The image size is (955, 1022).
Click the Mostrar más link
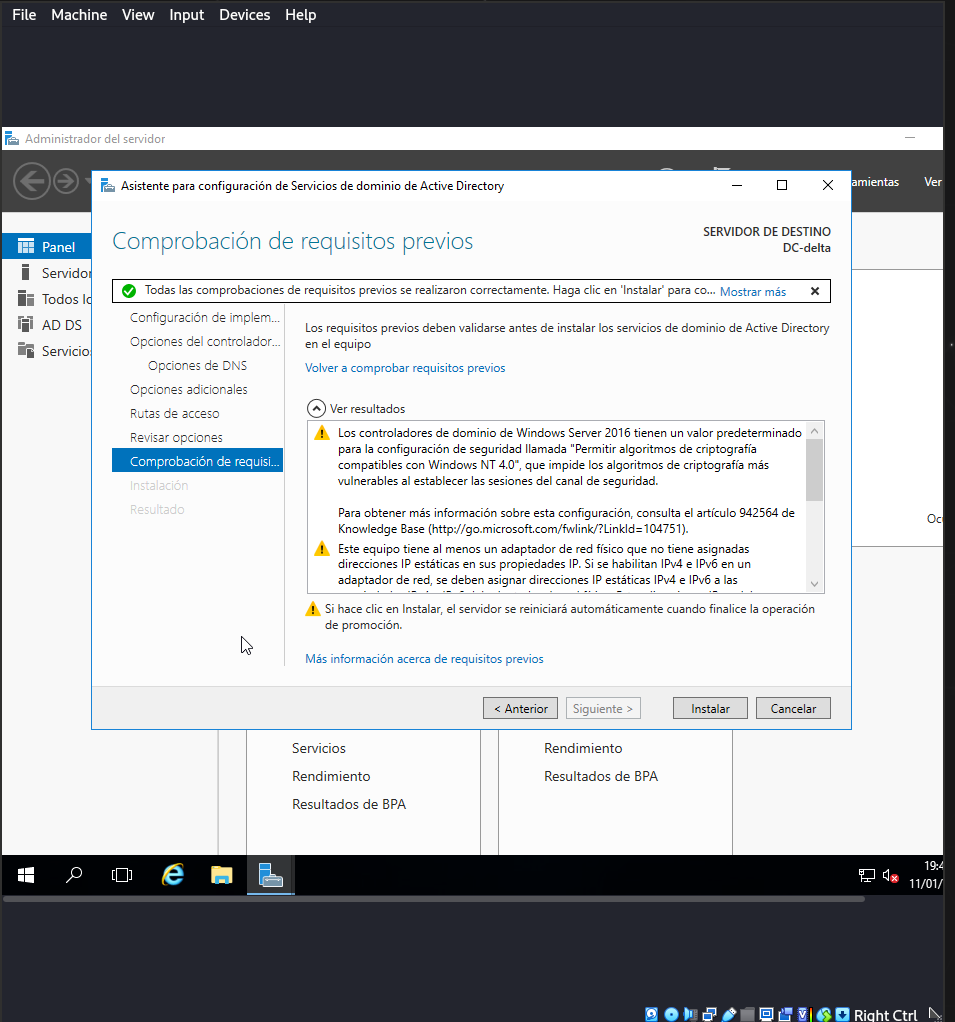click(753, 291)
